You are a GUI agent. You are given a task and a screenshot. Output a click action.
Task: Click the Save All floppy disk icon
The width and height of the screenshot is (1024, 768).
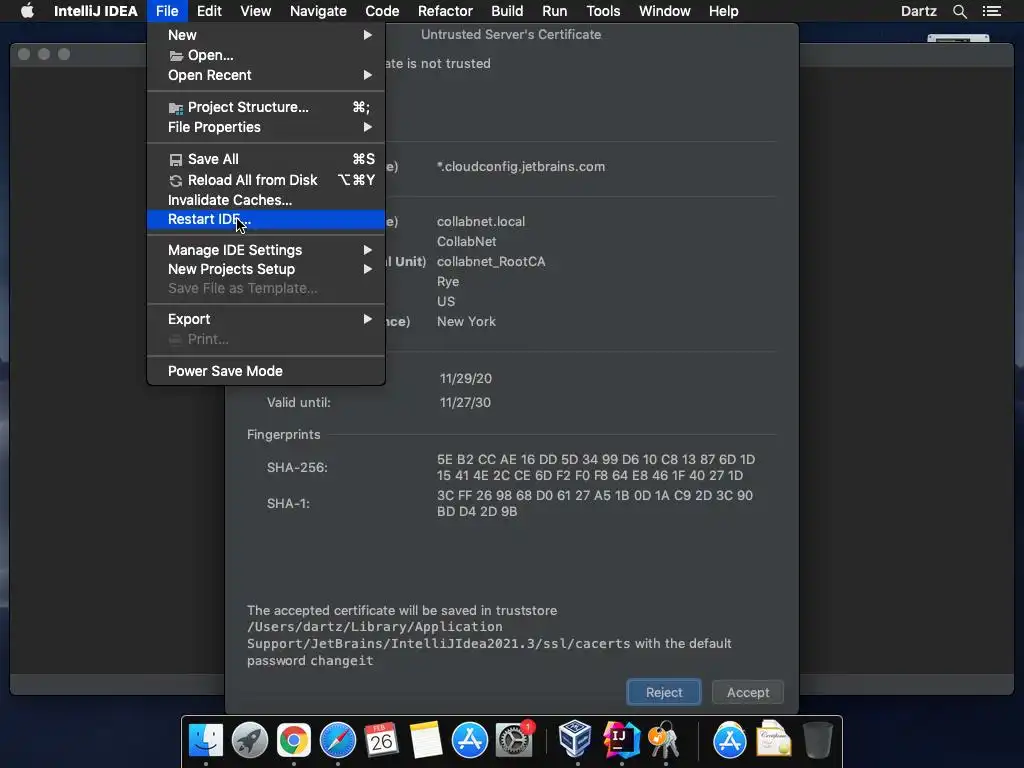click(x=176, y=160)
